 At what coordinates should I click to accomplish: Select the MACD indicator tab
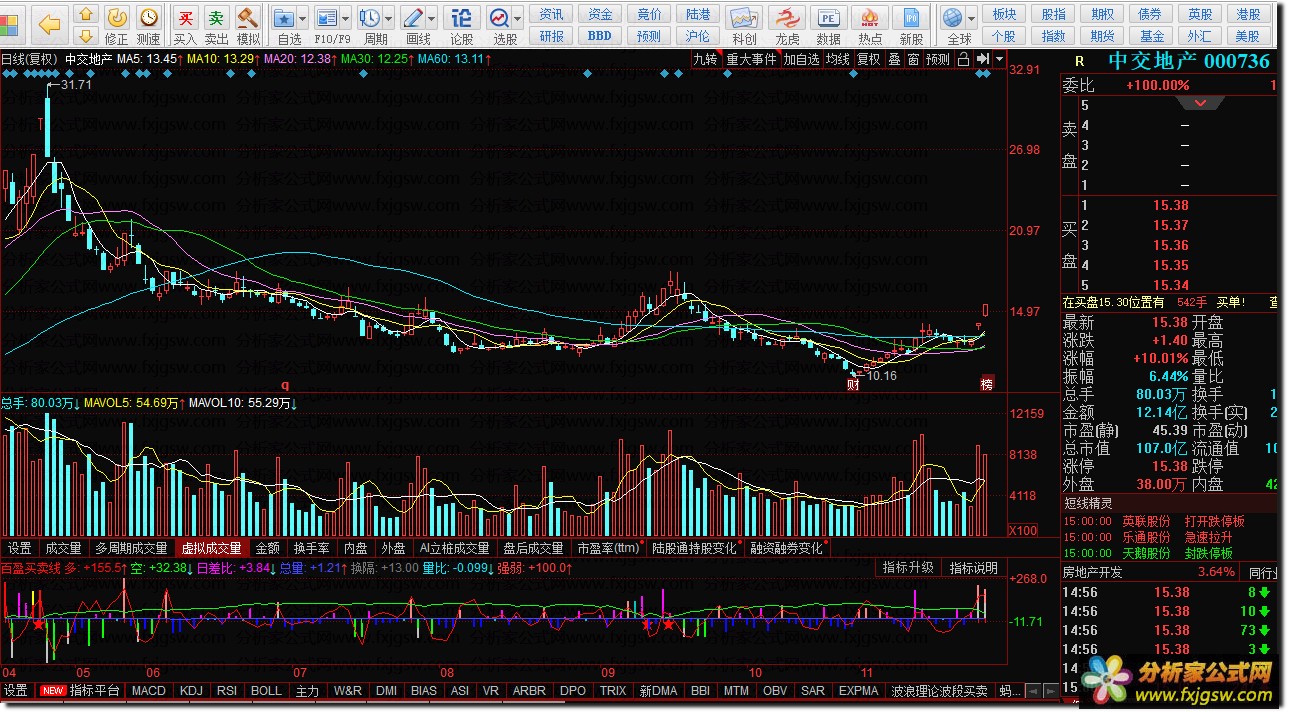[x=149, y=691]
